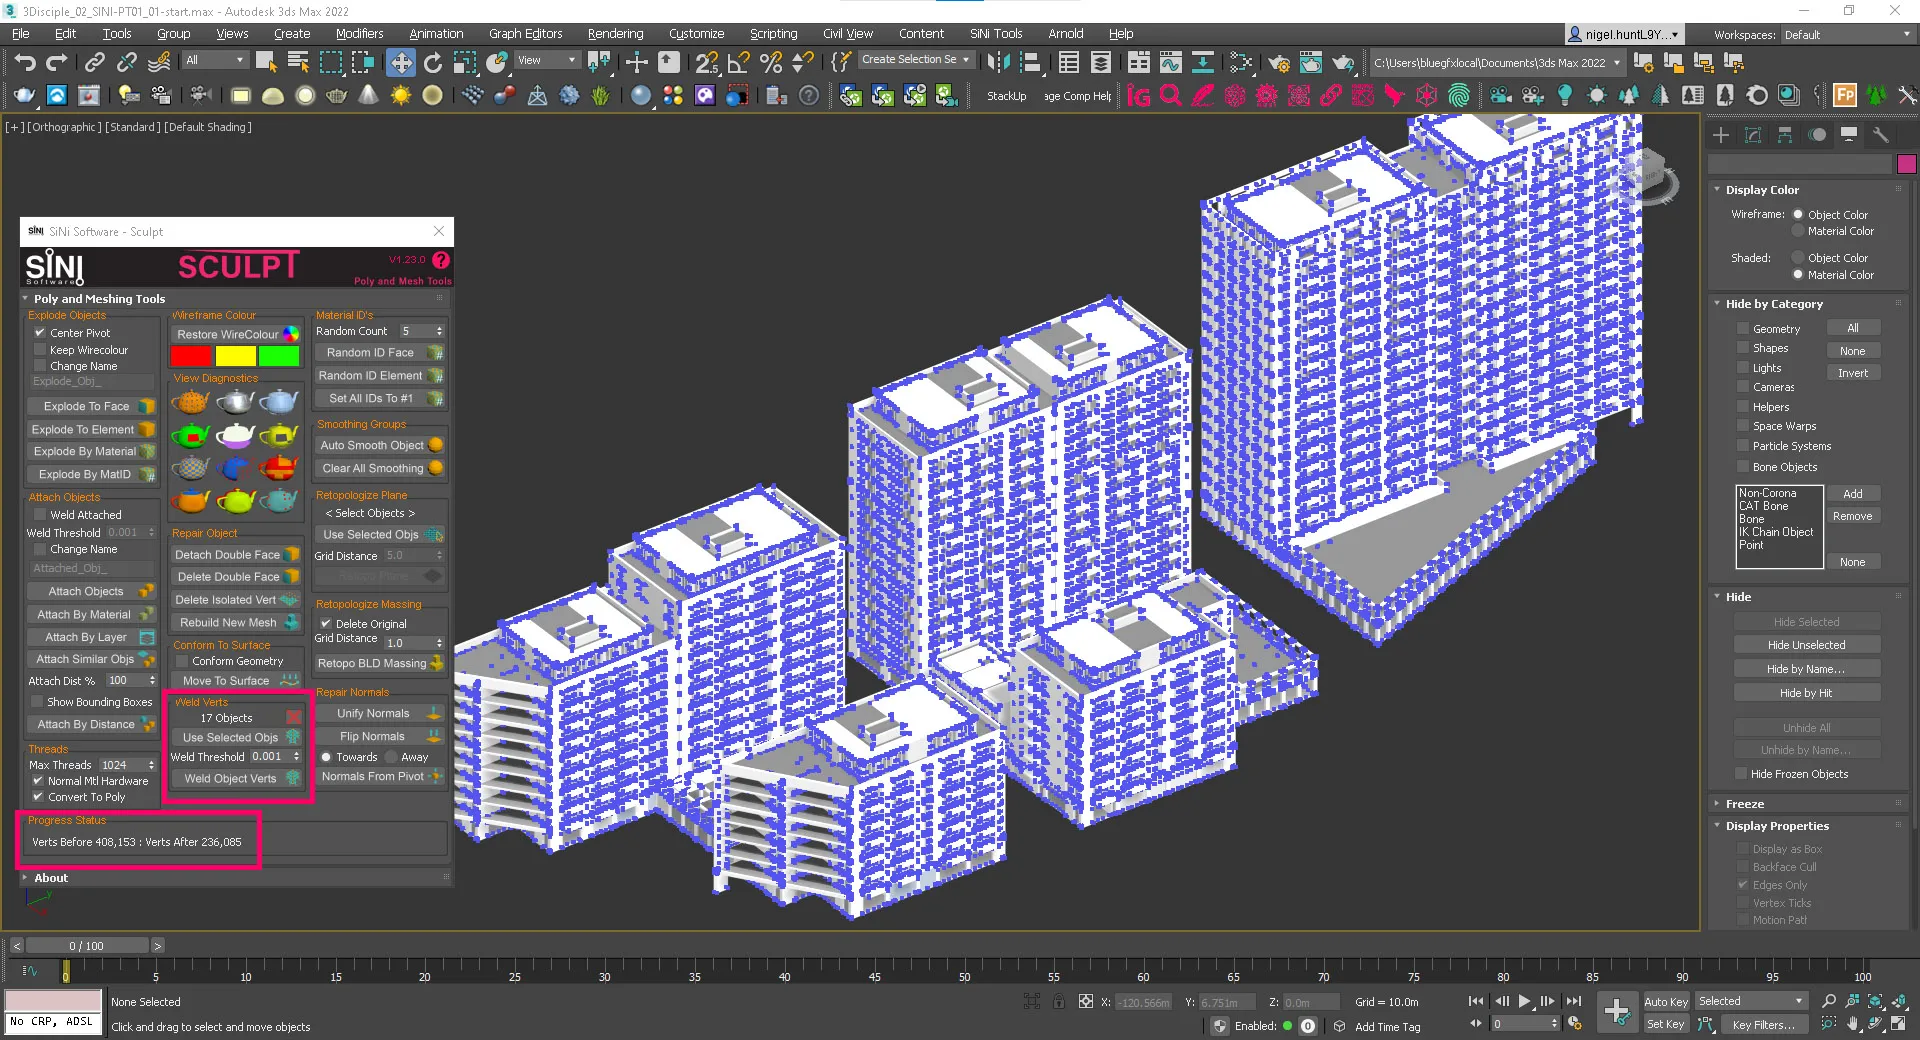Click the Rectangular Selection Region icon
This screenshot has width=1920, height=1040.
[x=330, y=63]
